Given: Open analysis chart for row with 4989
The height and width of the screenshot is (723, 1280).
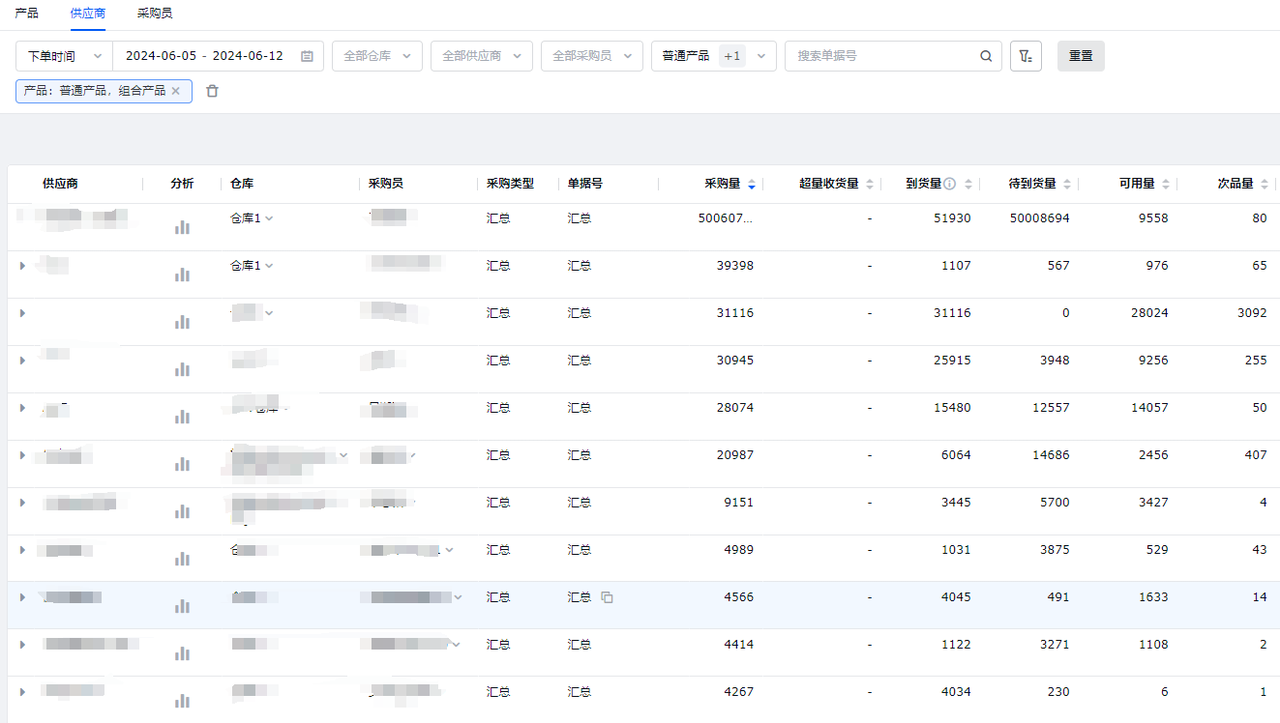Looking at the screenshot, I should [182, 559].
